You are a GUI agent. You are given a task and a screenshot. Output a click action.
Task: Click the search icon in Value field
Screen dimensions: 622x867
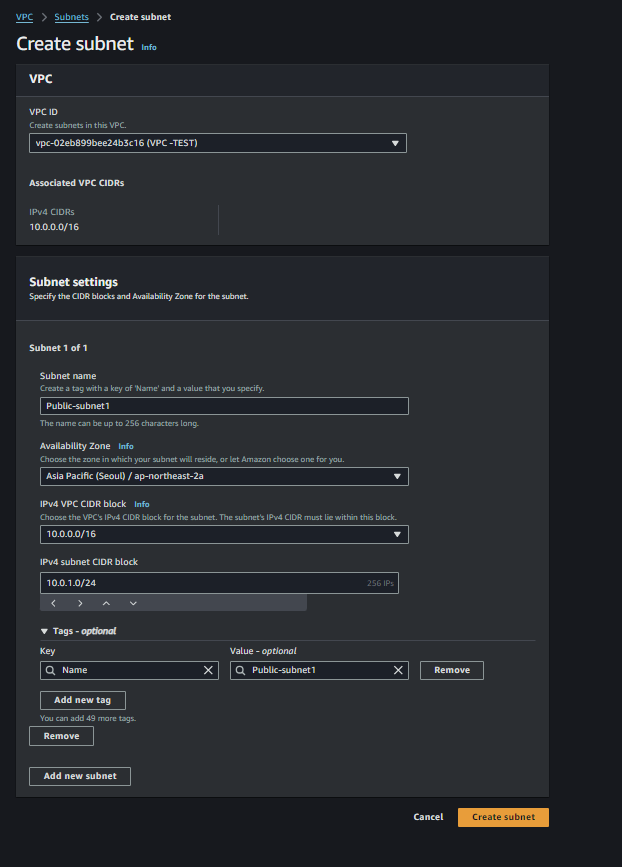[x=241, y=670]
